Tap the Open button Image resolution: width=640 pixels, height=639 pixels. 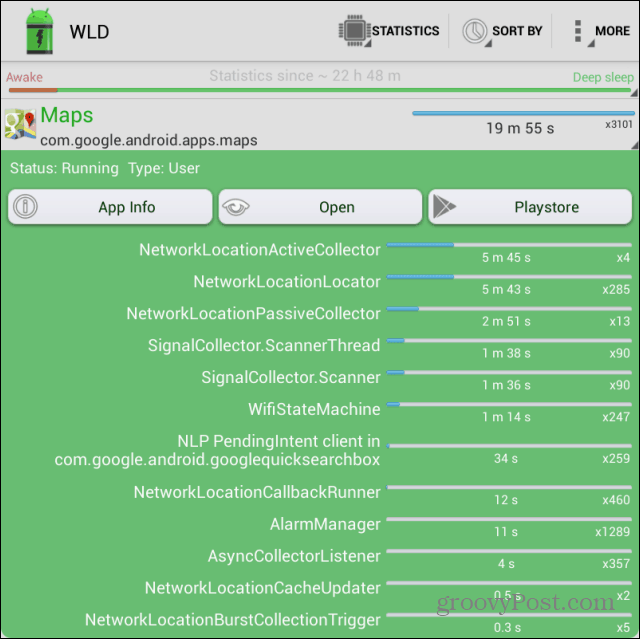320,206
